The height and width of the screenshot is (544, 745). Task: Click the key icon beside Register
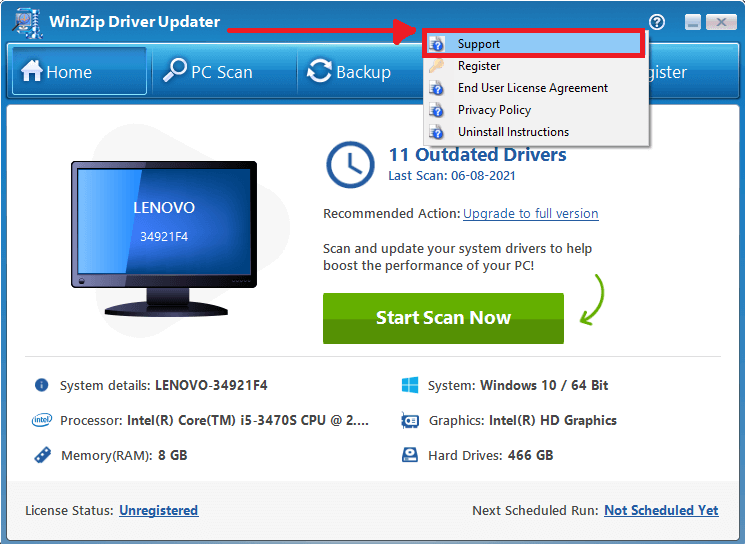[x=436, y=66]
